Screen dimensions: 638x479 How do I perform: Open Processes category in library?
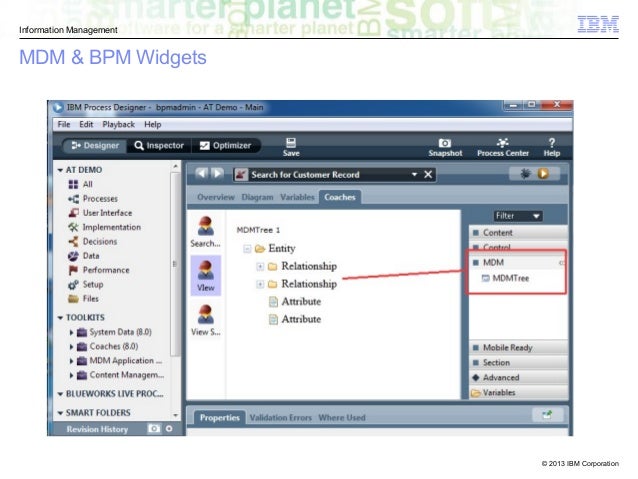(x=93, y=199)
